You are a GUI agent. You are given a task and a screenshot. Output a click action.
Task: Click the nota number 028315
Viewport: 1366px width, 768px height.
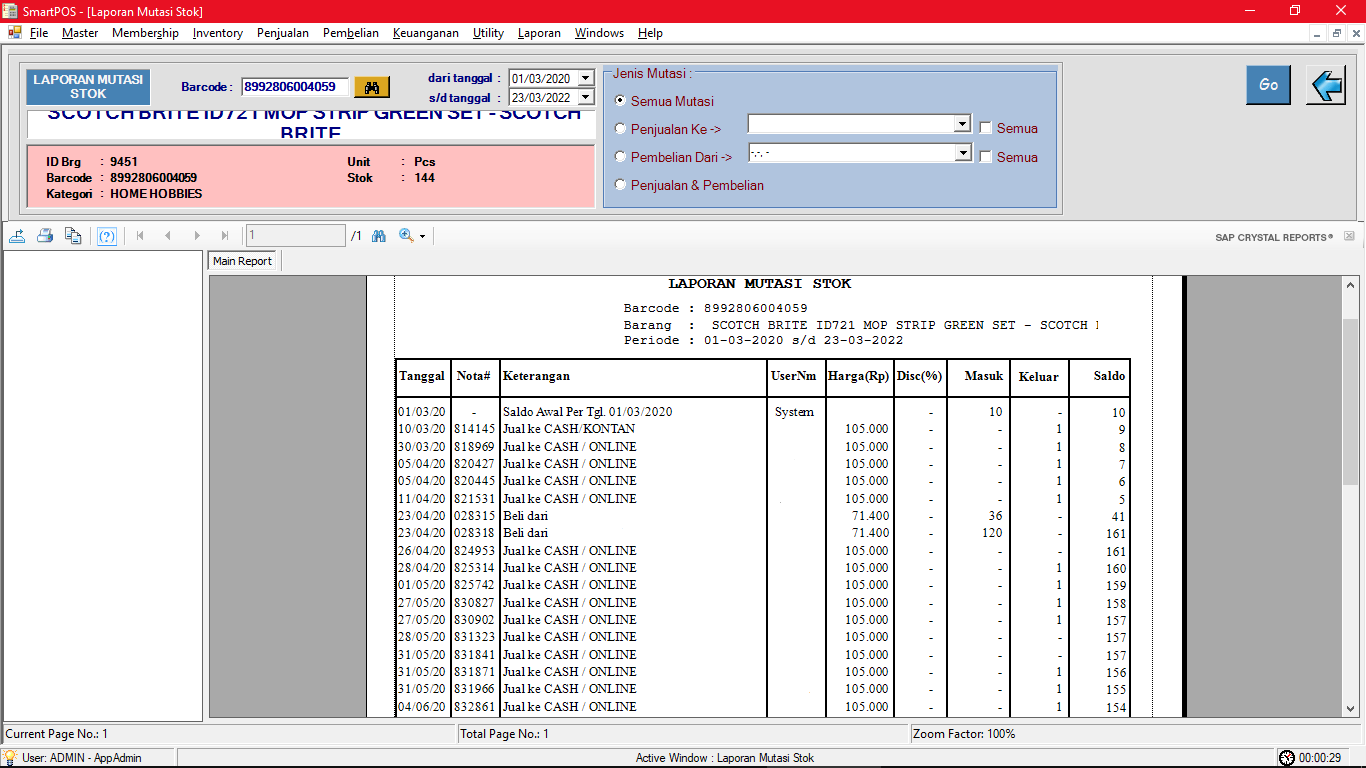pyautogui.click(x=474, y=516)
